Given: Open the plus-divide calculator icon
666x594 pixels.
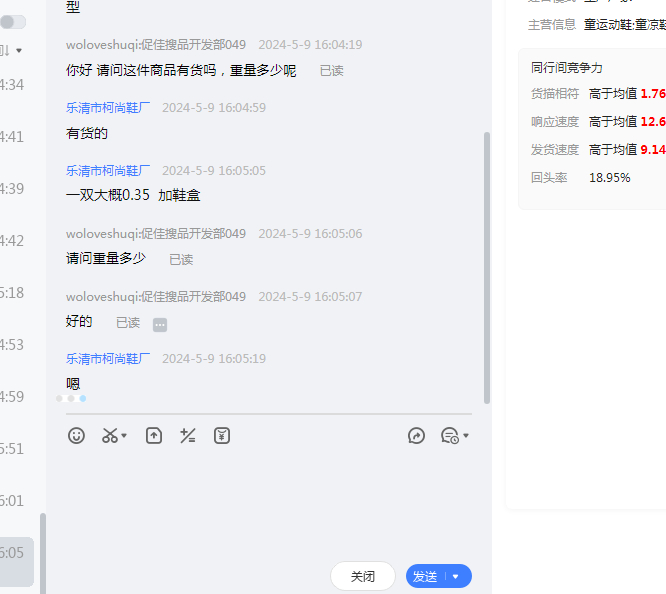Looking at the screenshot, I should tap(188, 436).
